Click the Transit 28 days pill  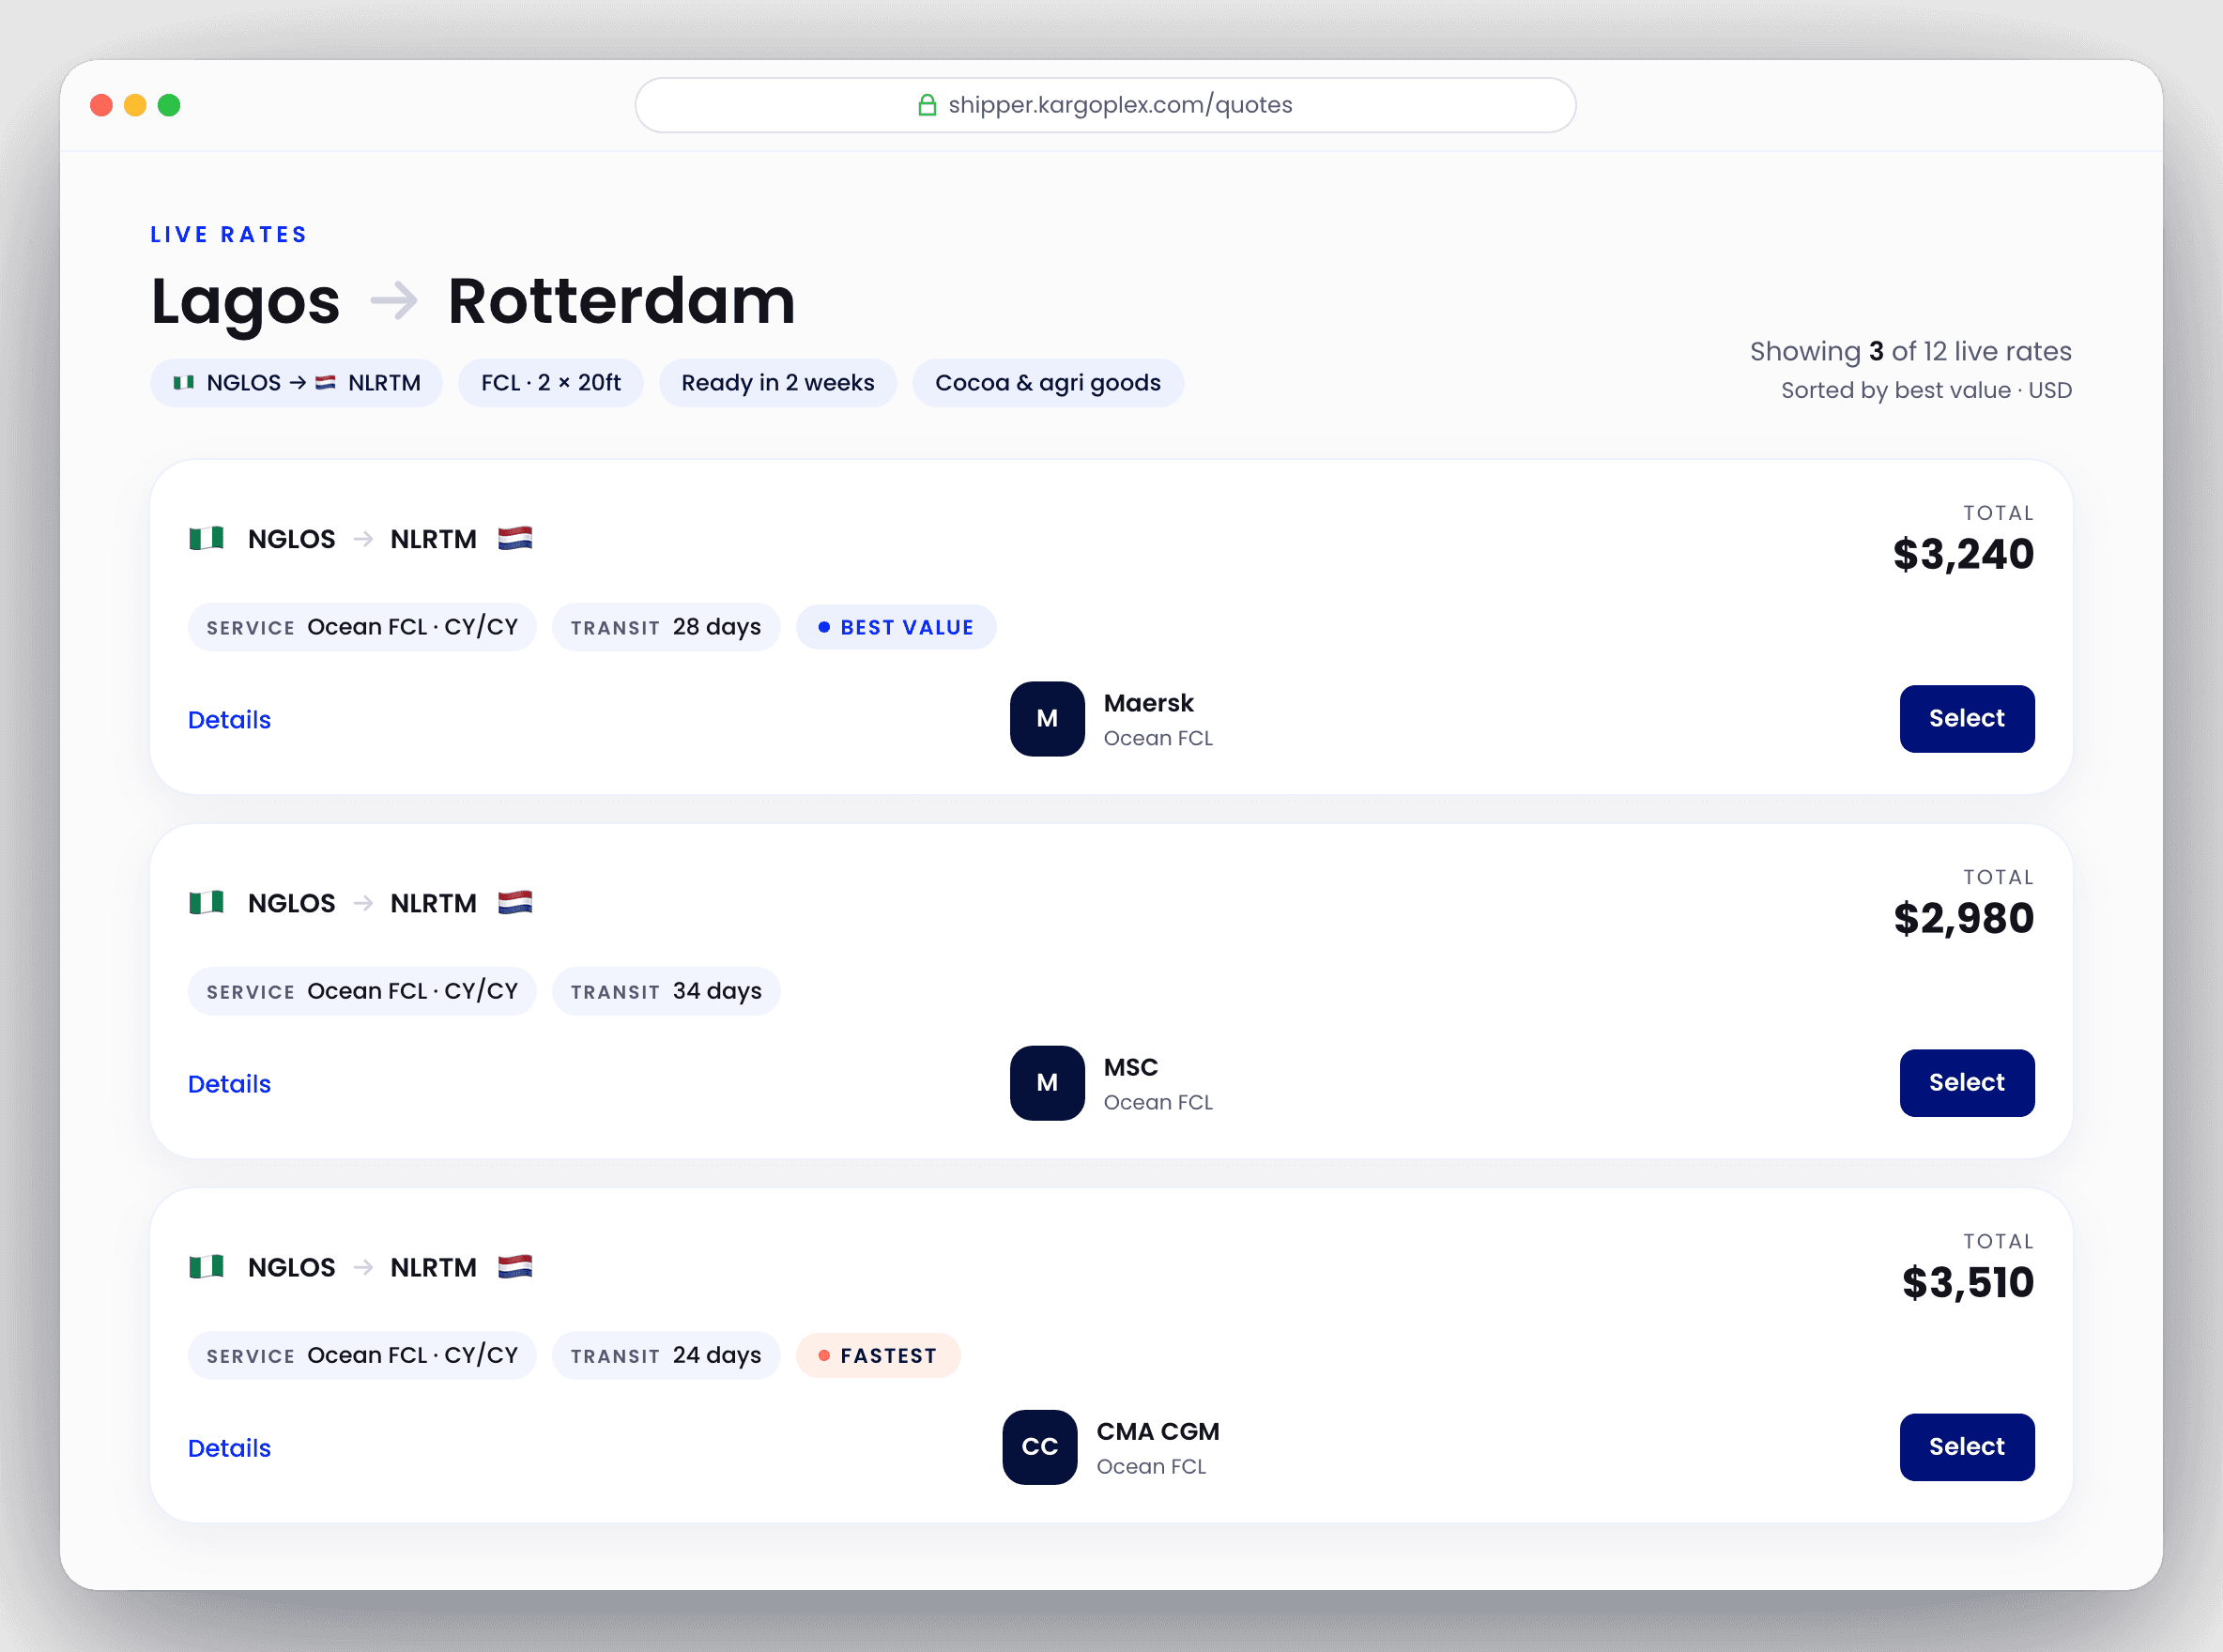tap(666, 627)
